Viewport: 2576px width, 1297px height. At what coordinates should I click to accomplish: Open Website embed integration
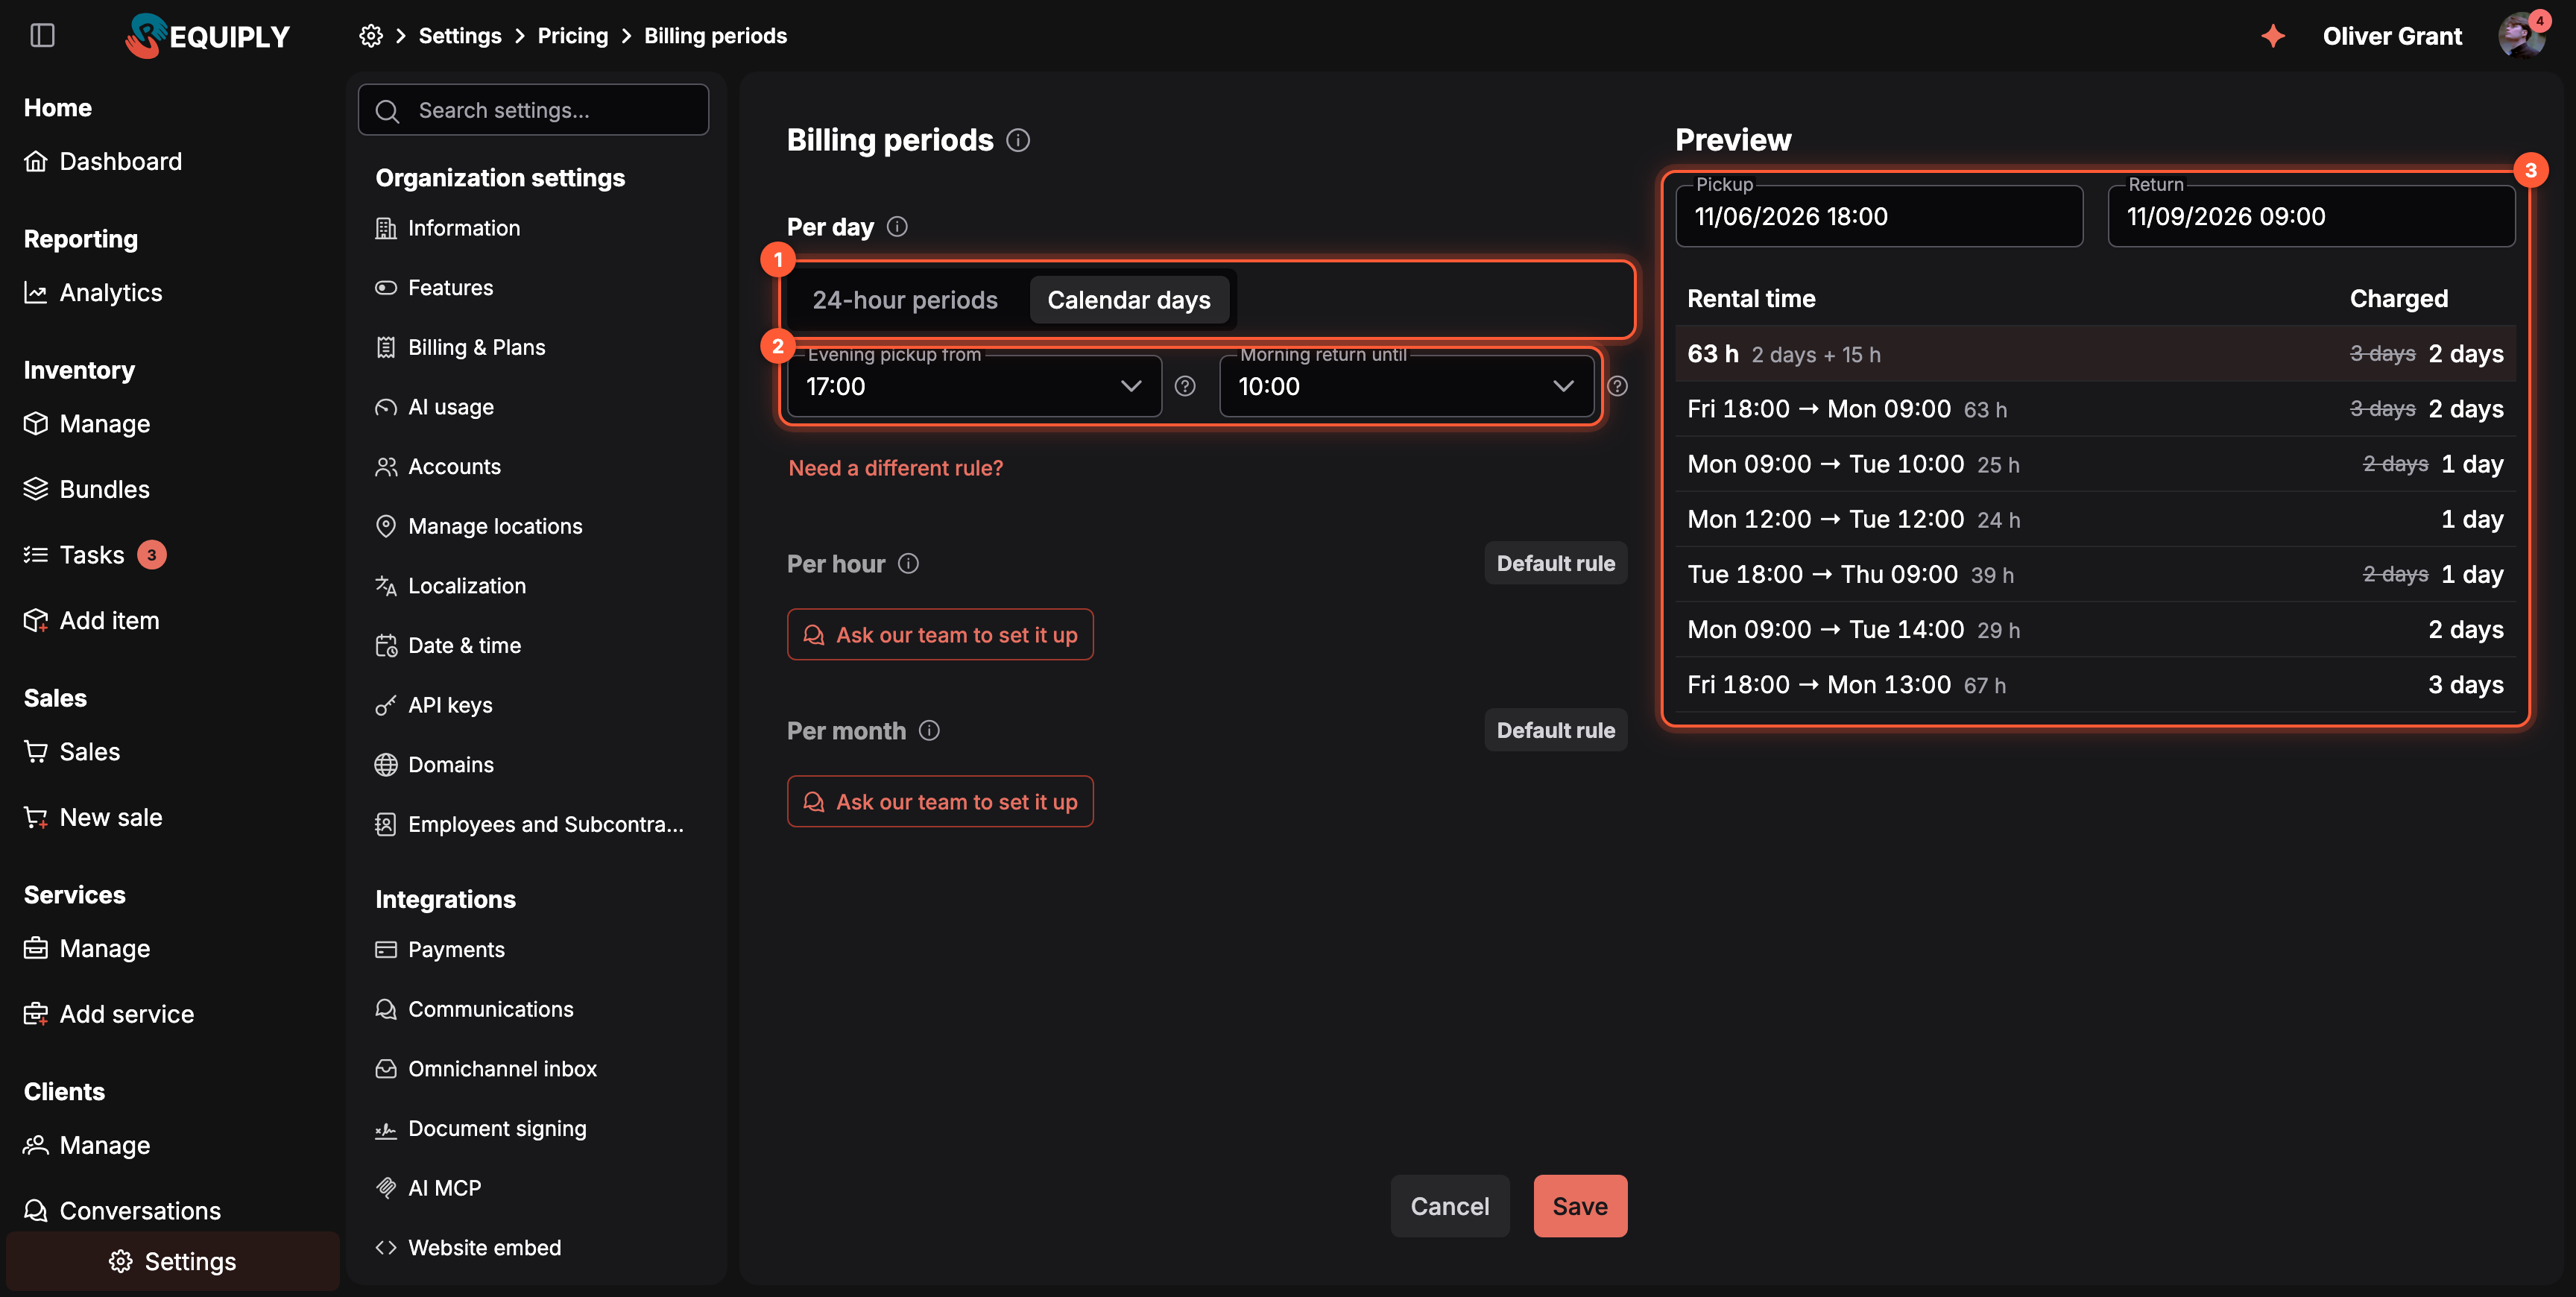(x=469, y=1248)
